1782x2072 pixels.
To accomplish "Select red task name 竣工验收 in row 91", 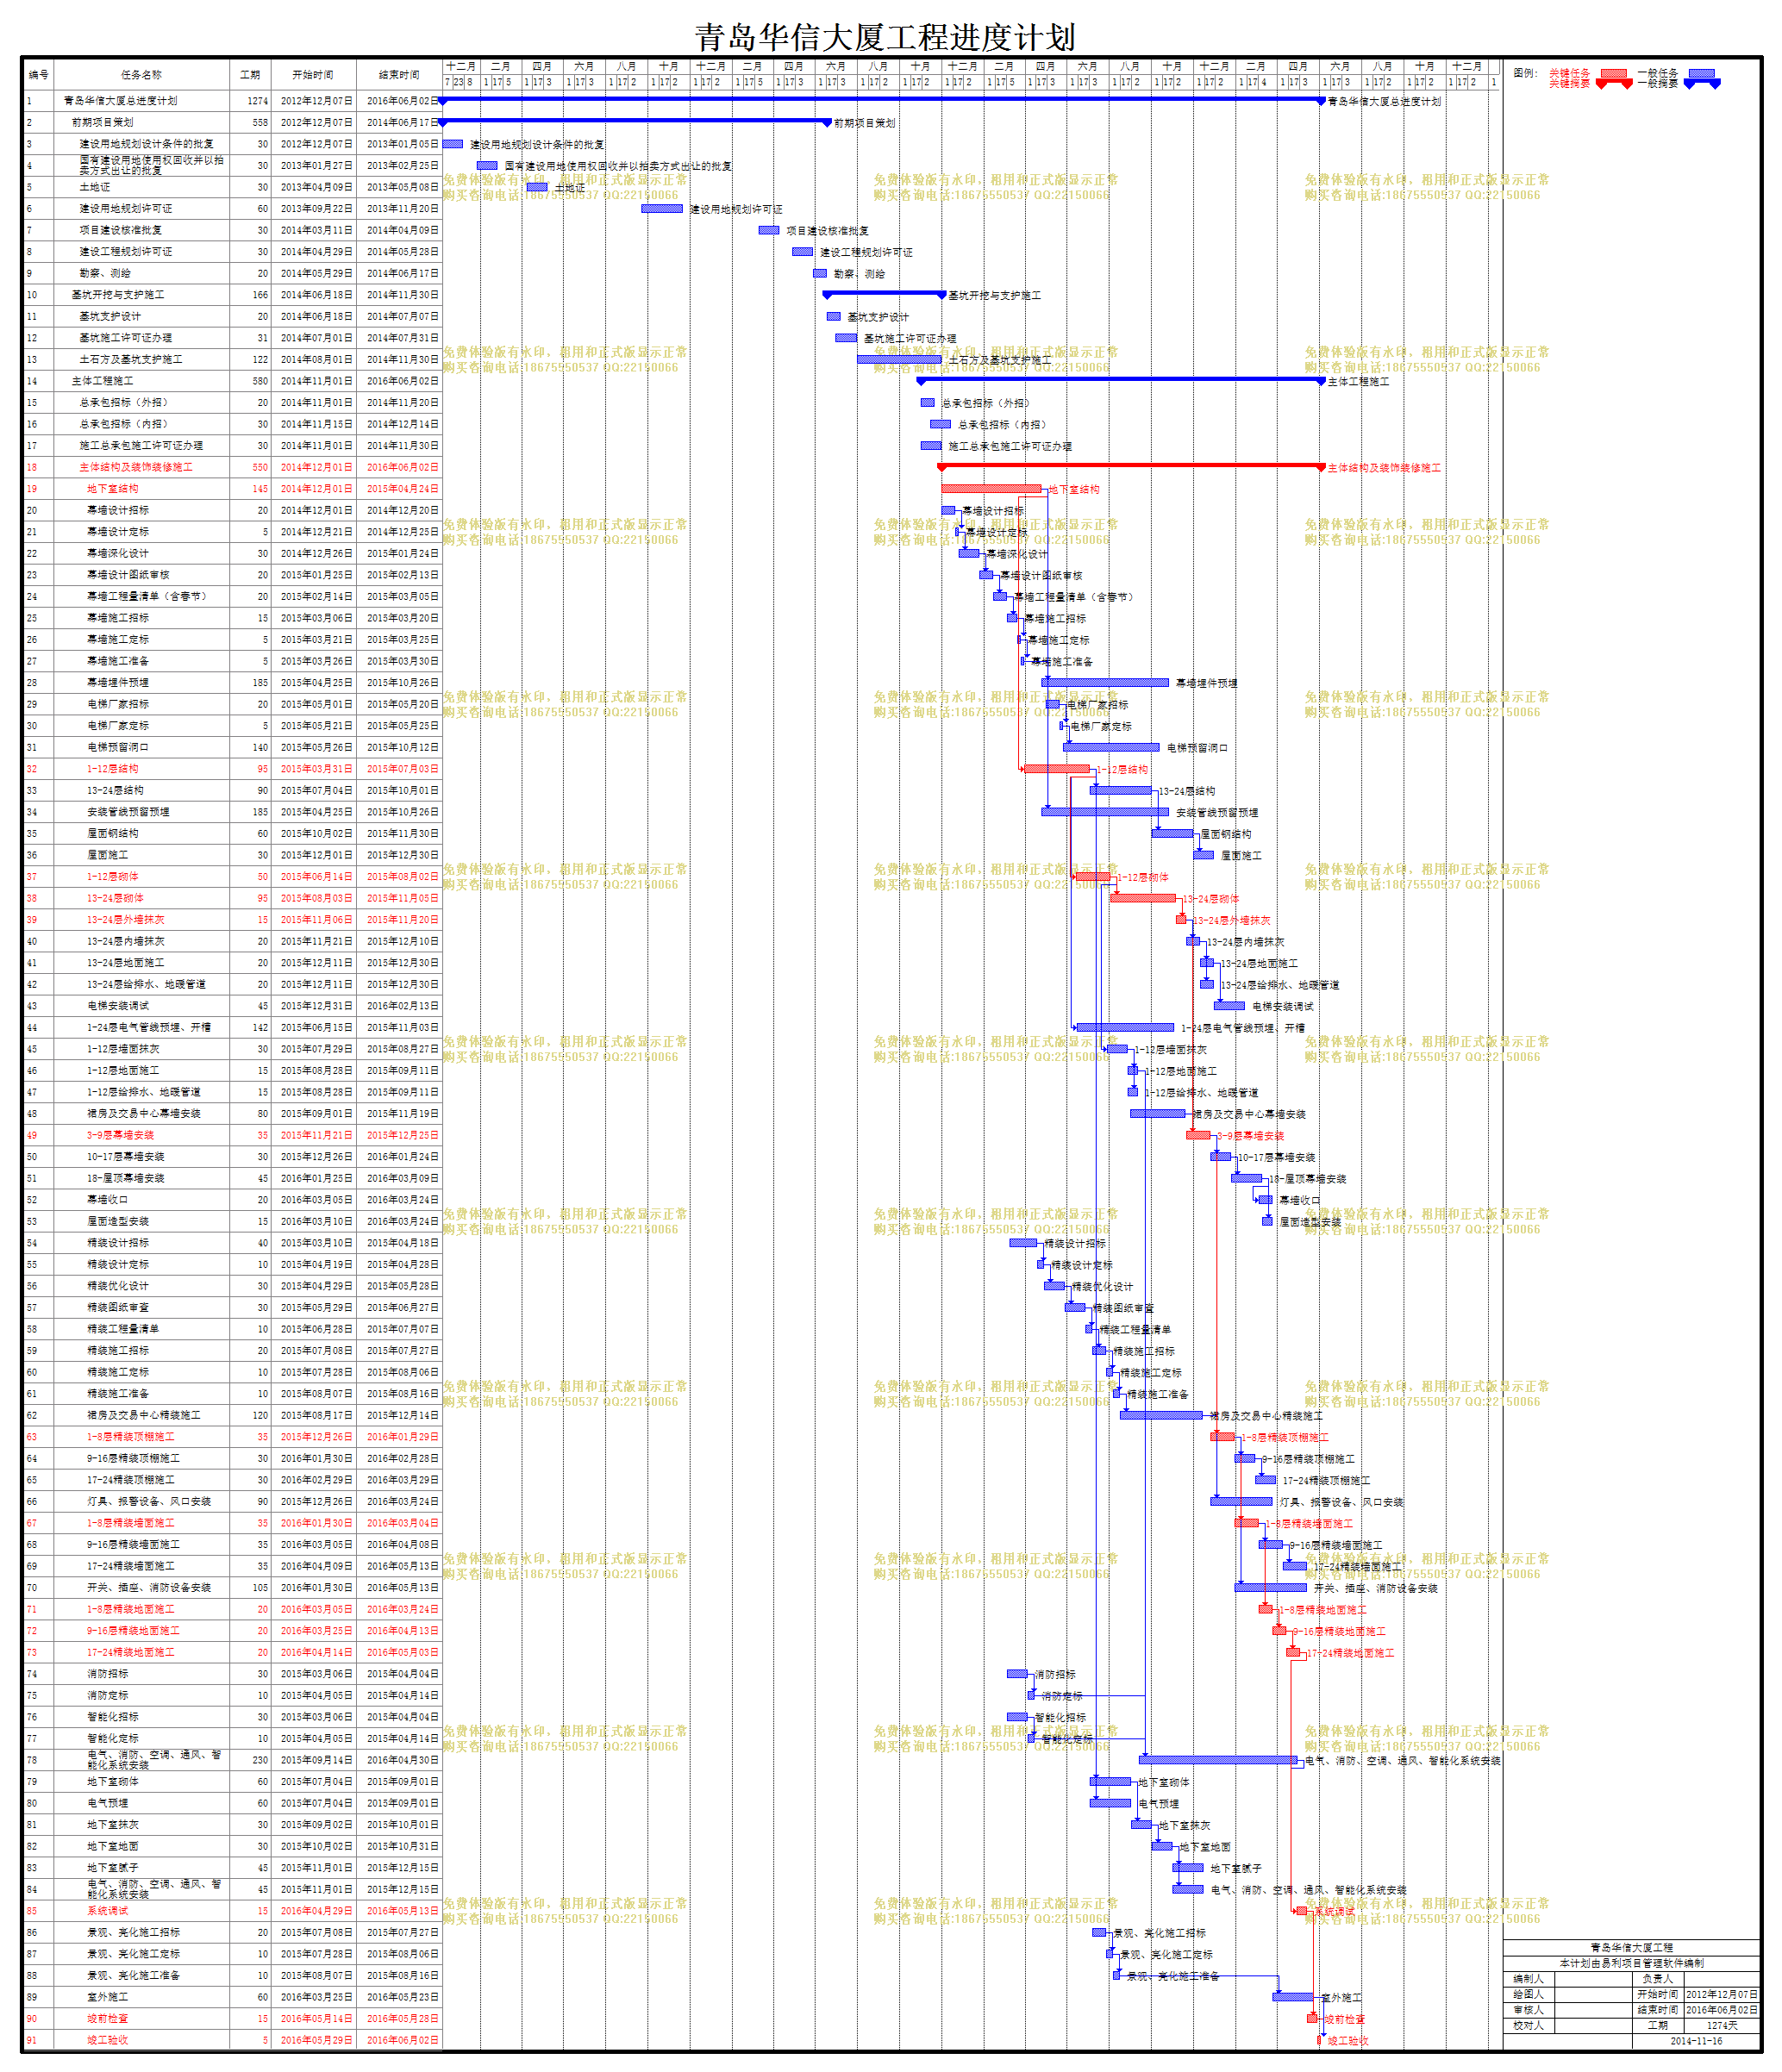I will (108, 2040).
